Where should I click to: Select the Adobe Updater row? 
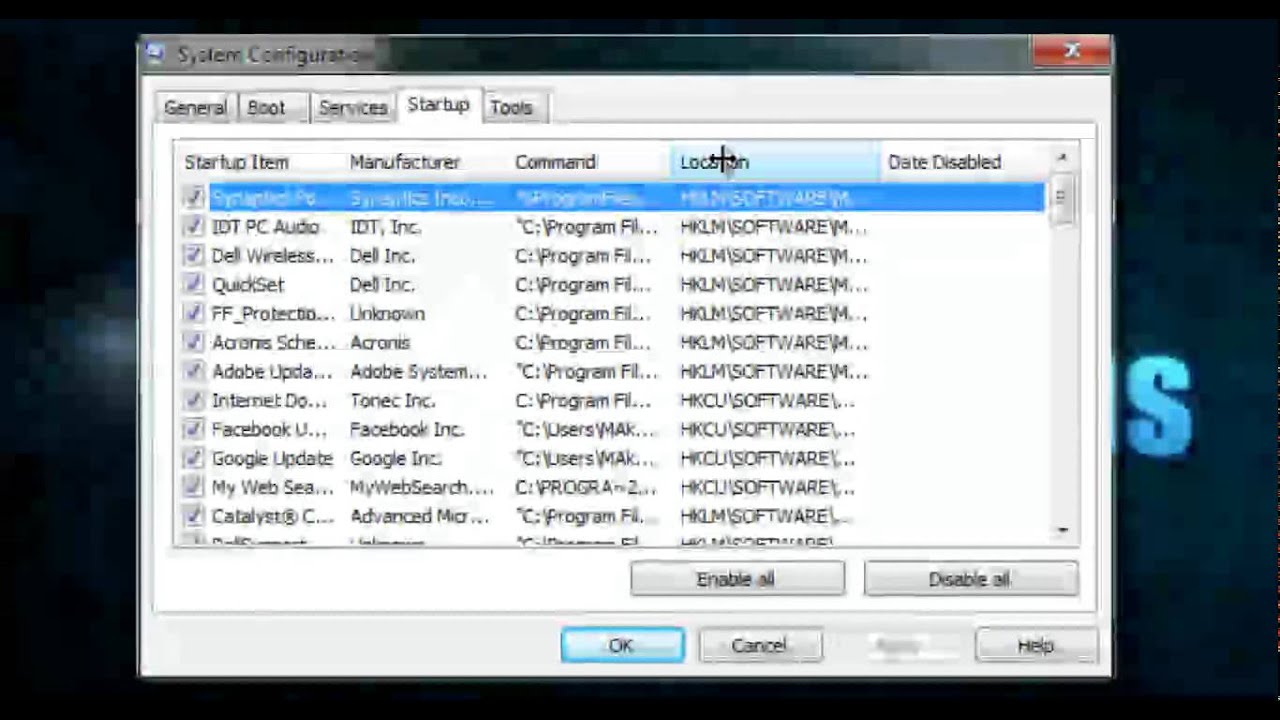click(x=611, y=372)
